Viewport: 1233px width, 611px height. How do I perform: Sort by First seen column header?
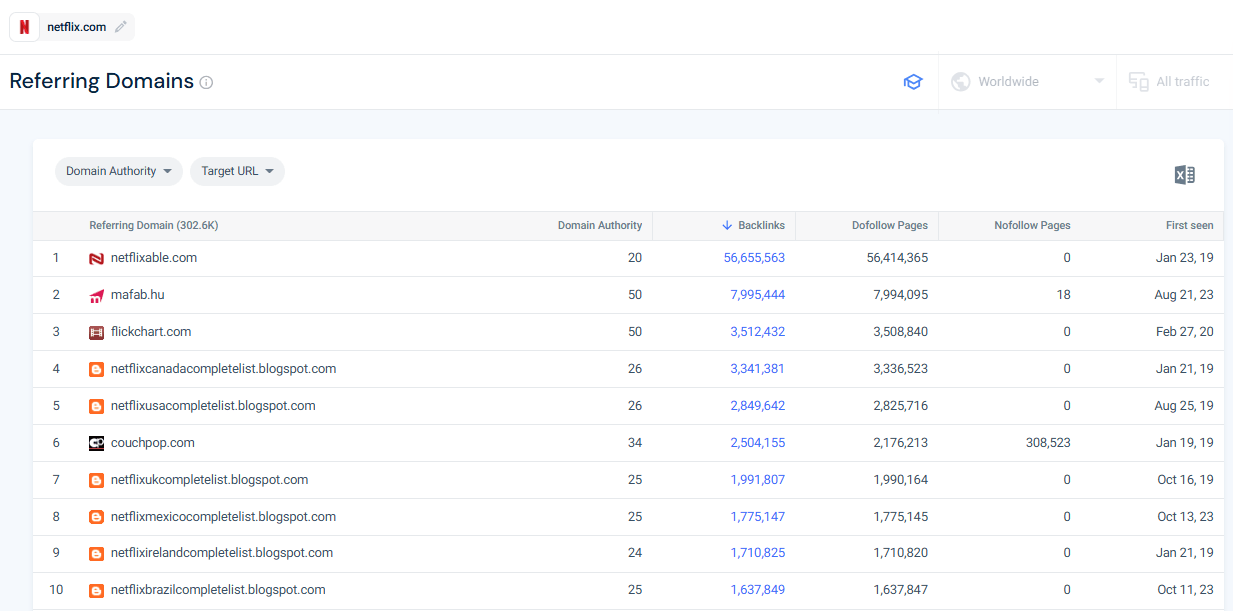point(1190,226)
